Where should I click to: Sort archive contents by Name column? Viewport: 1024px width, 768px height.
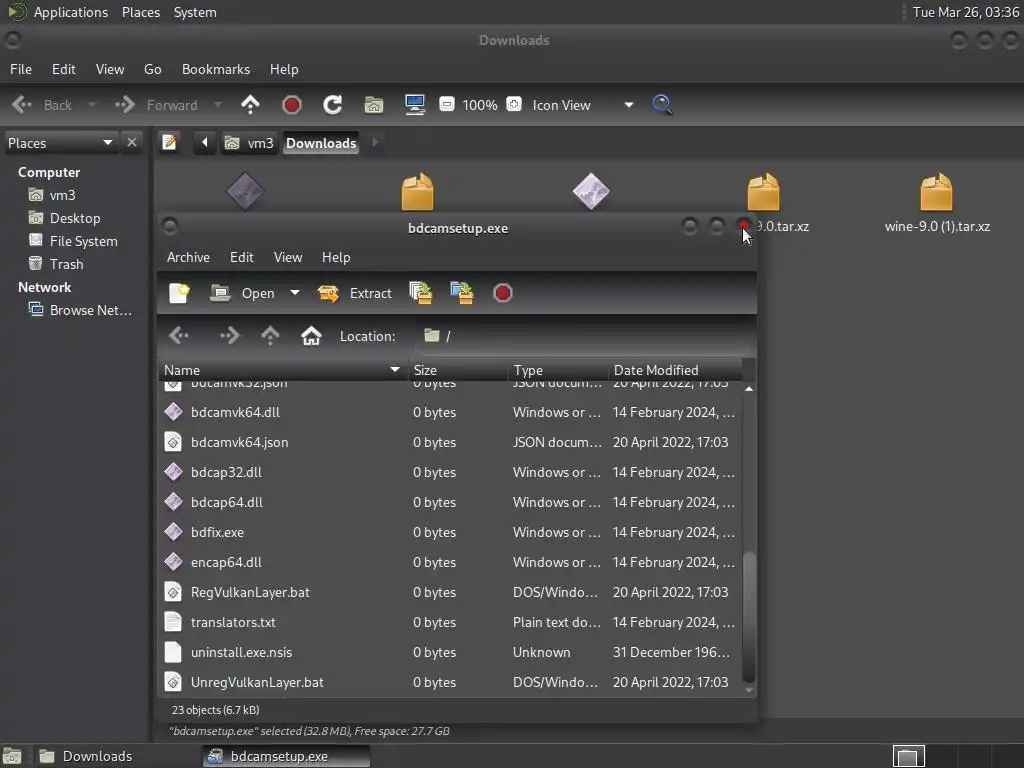[283, 370]
